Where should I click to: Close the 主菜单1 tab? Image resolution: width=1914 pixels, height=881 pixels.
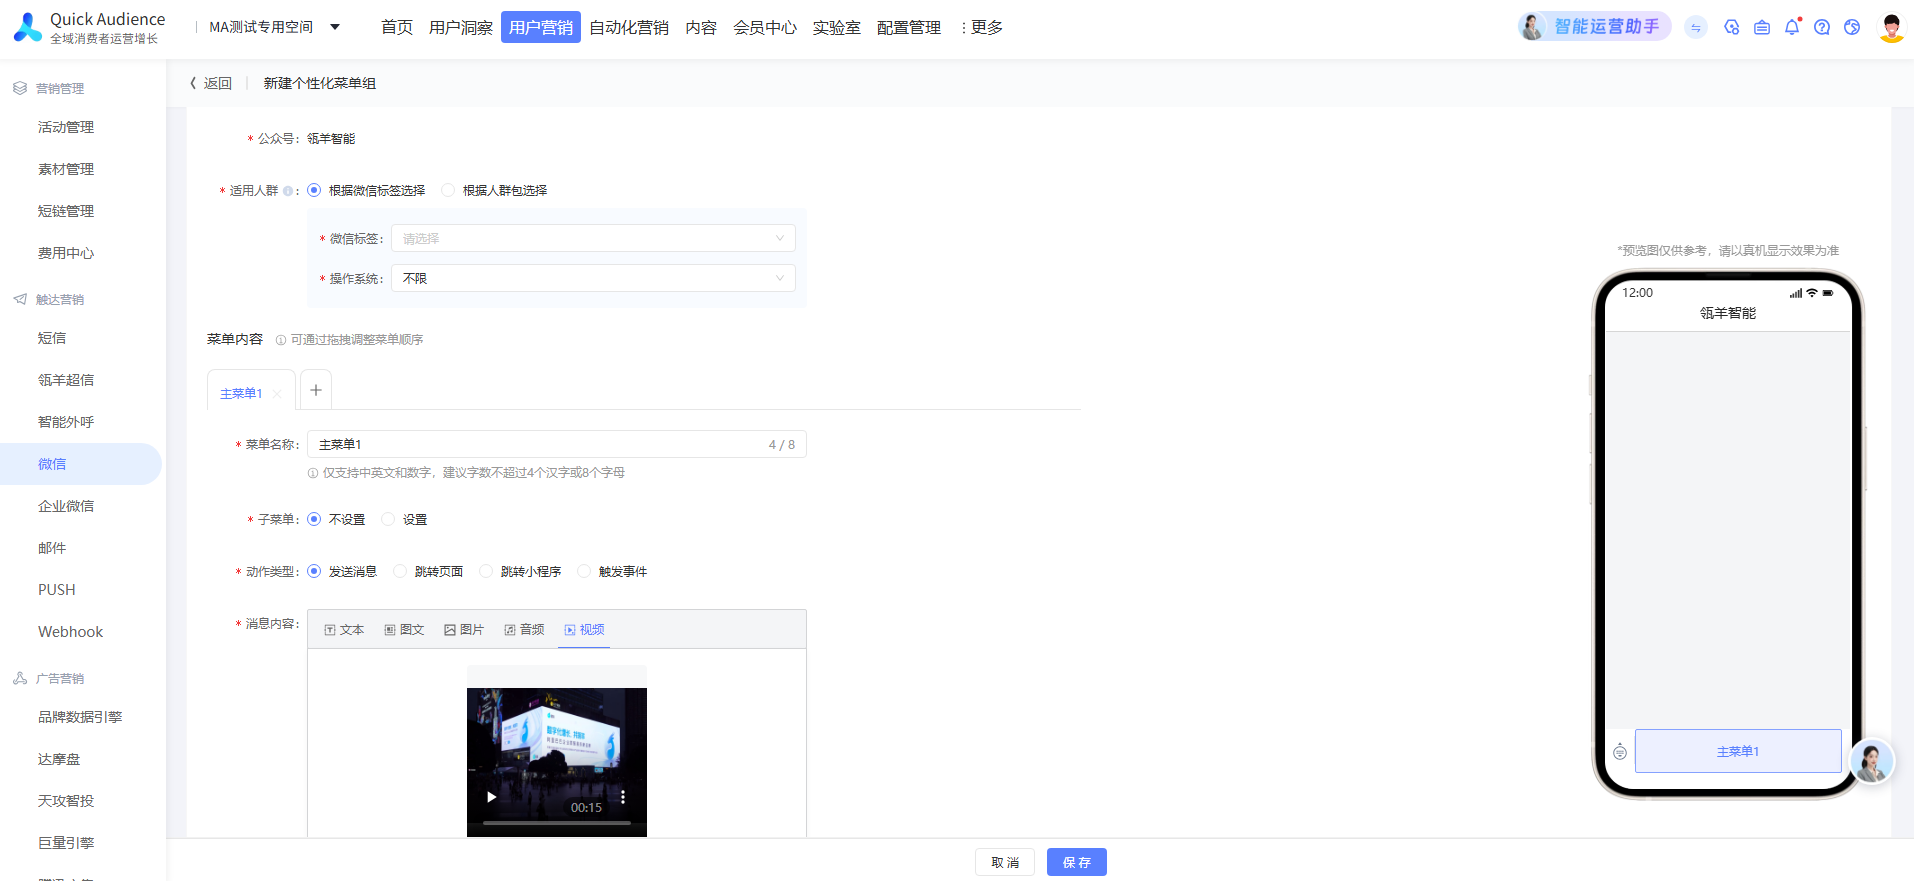tap(277, 394)
